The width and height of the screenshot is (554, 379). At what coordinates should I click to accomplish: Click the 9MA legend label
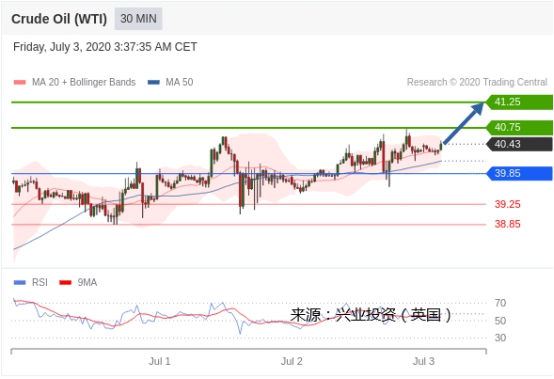click(x=87, y=283)
